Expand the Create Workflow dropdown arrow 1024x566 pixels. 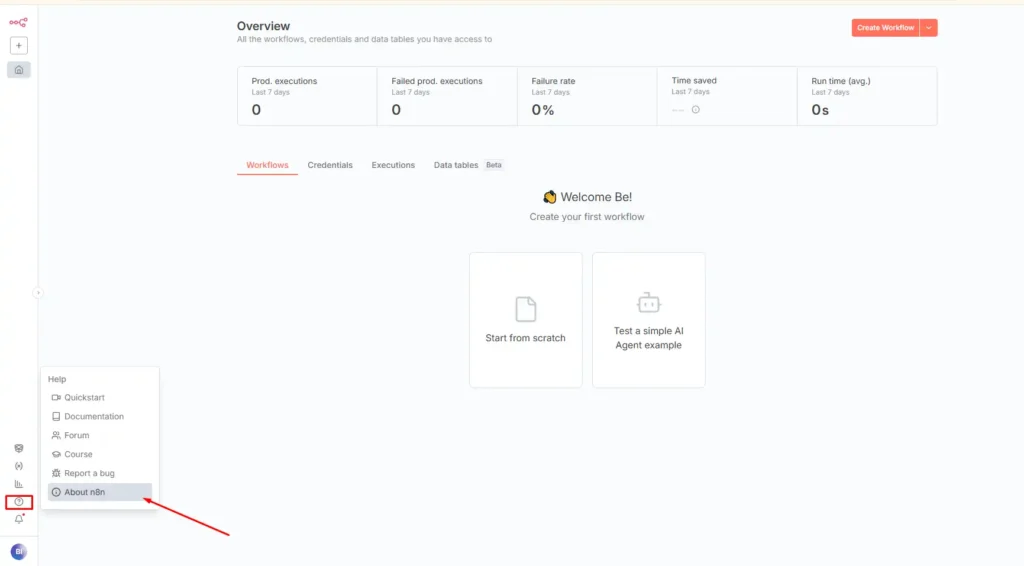tap(929, 28)
